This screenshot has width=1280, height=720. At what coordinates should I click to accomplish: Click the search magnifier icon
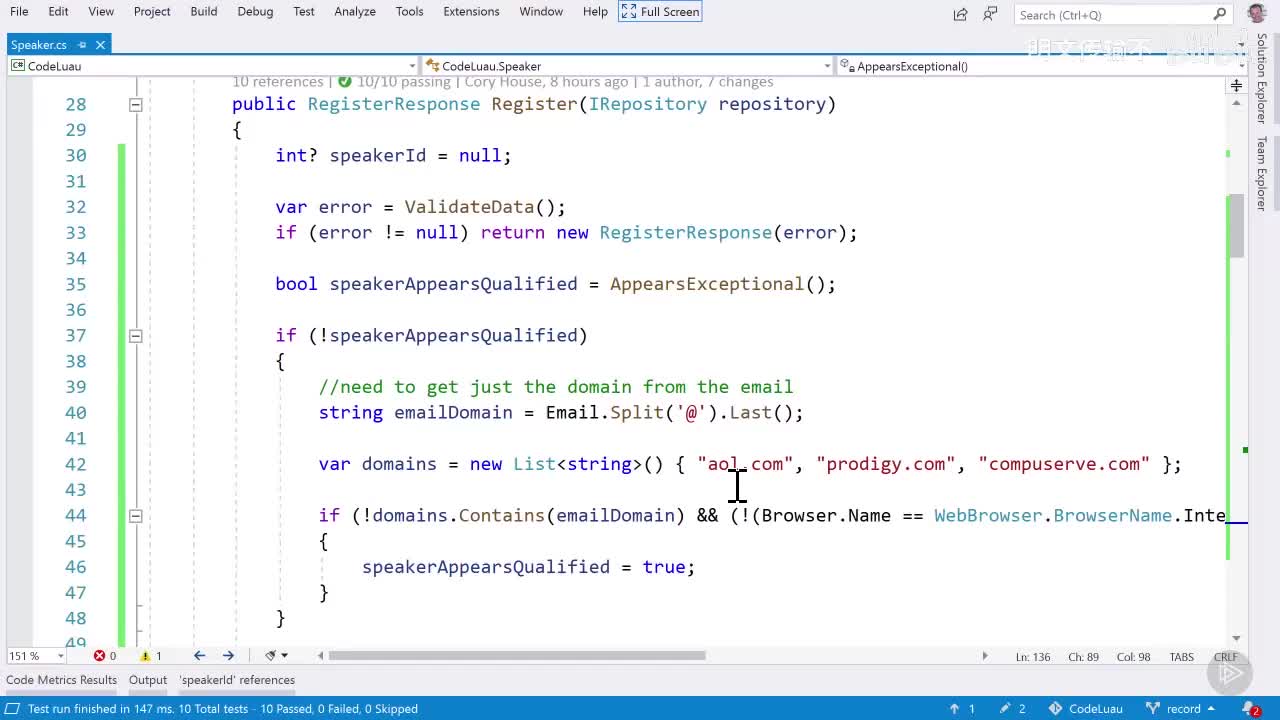[x=1220, y=14]
